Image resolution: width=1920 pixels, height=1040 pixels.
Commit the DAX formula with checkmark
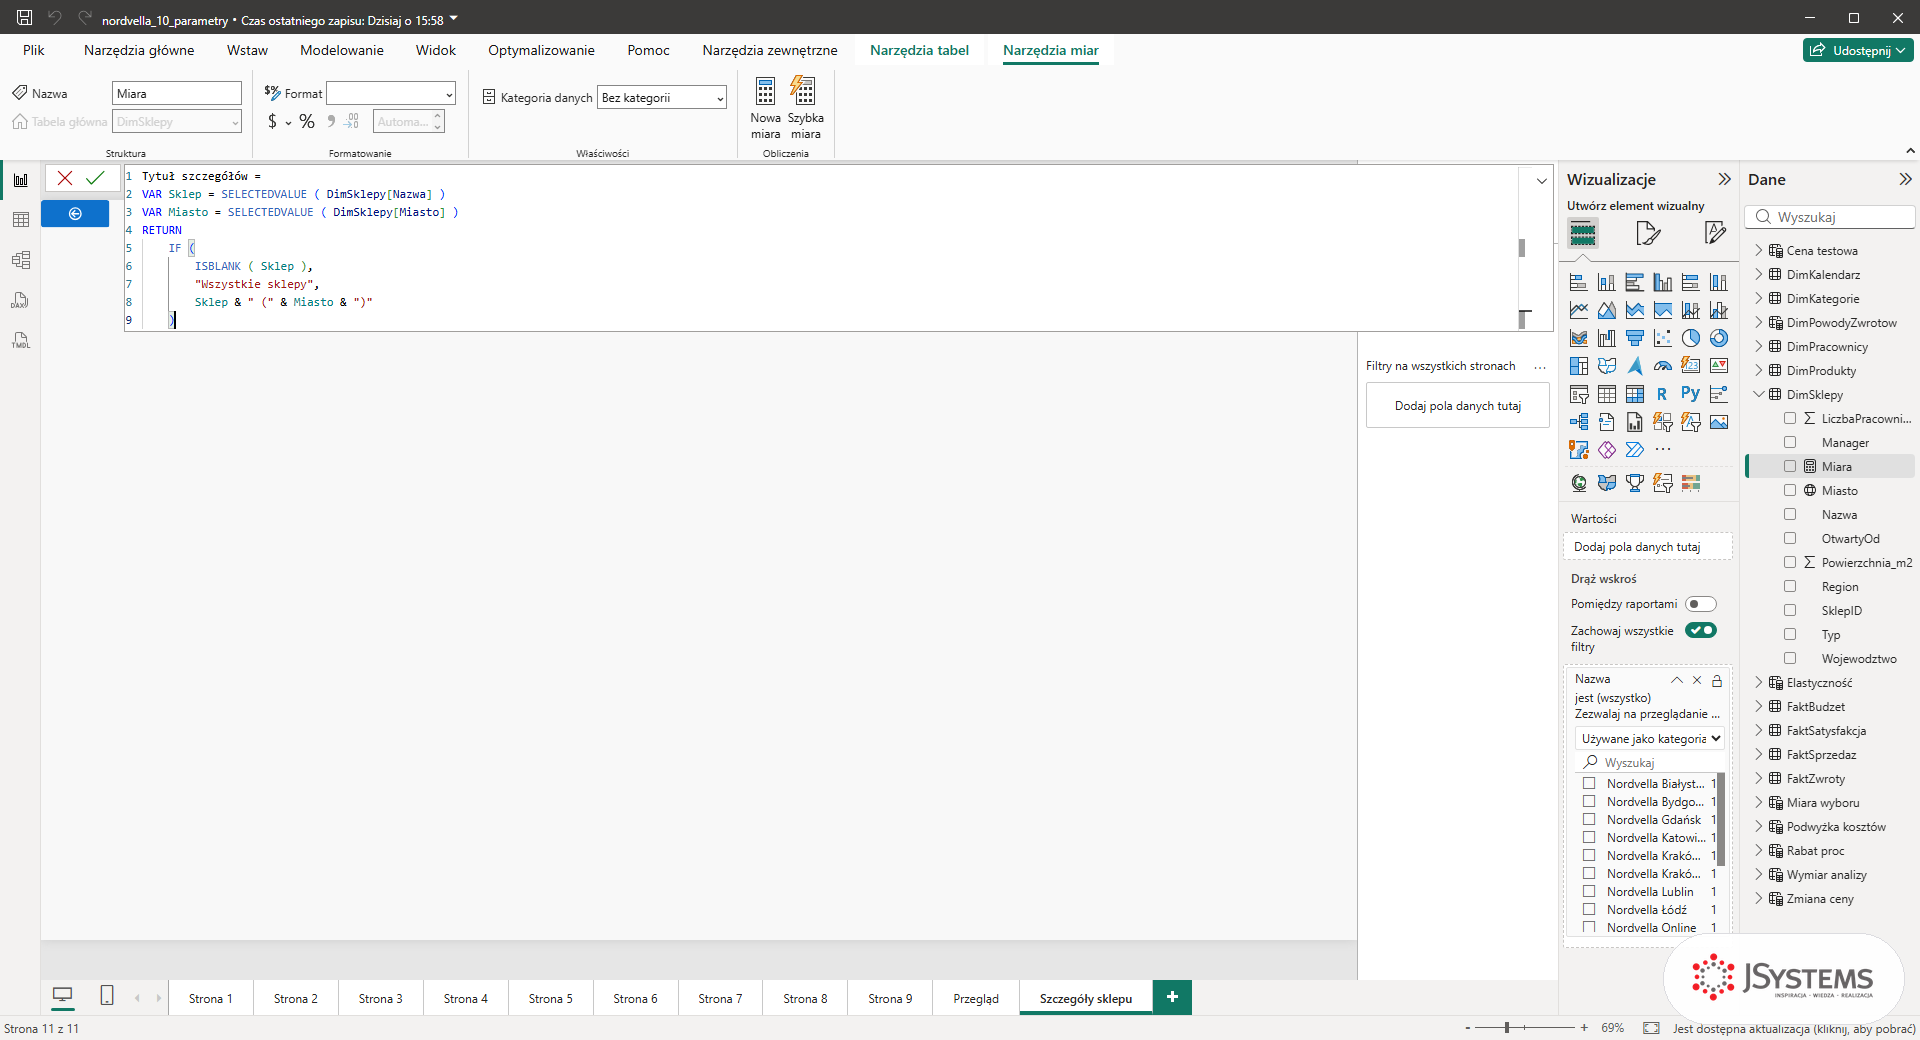[x=95, y=178]
